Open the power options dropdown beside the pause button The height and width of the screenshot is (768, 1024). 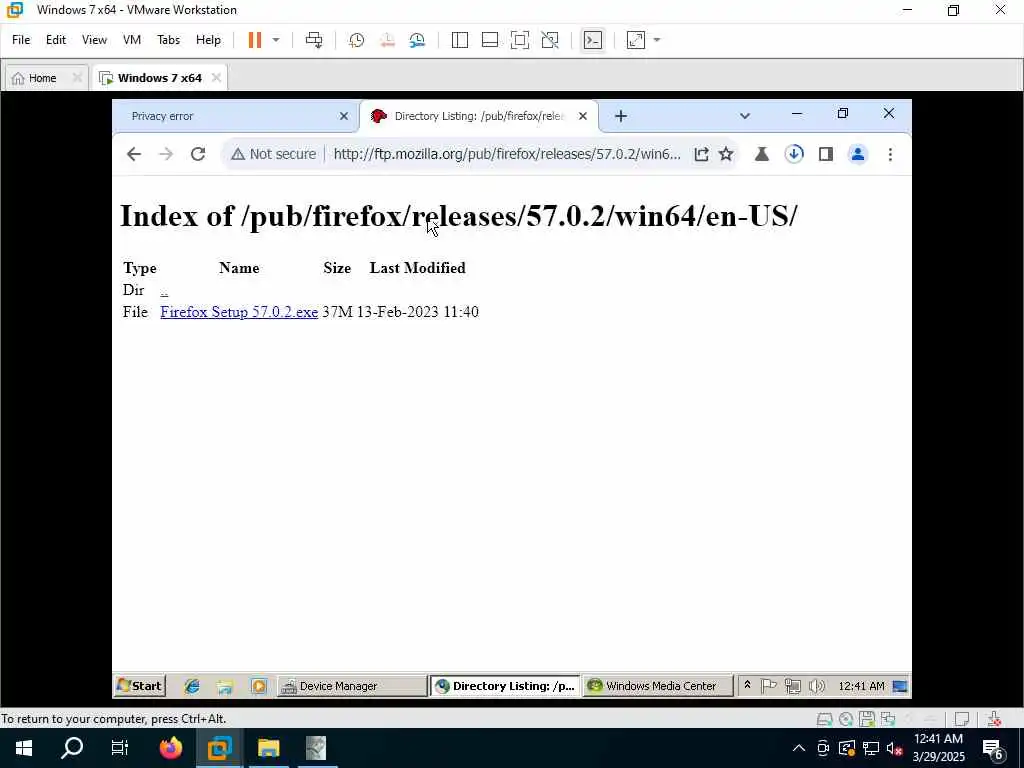coord(276,40)
